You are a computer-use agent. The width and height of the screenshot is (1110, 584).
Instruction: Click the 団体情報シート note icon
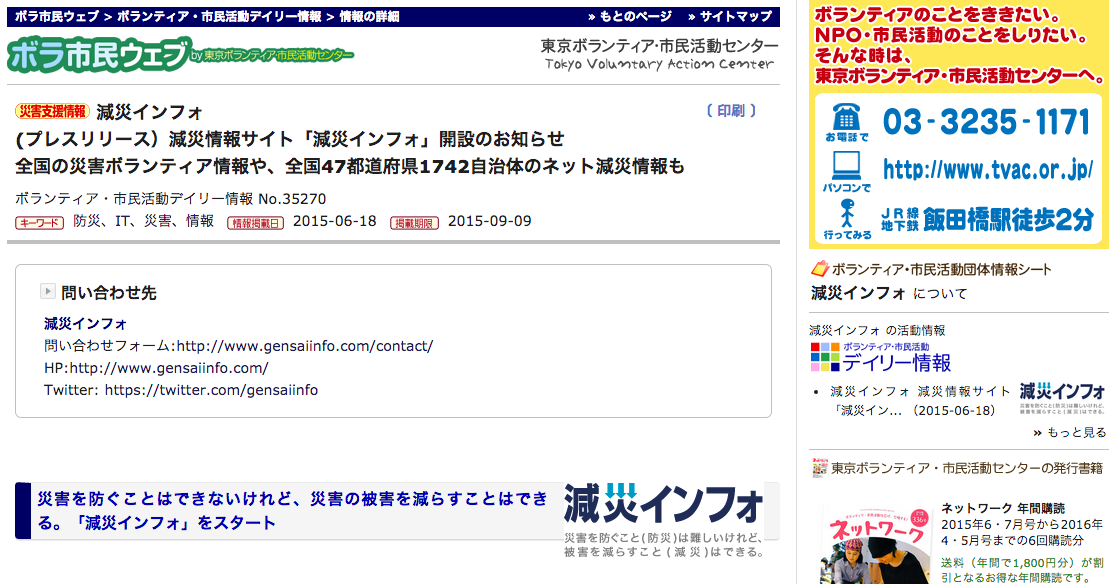click(820, 269)
